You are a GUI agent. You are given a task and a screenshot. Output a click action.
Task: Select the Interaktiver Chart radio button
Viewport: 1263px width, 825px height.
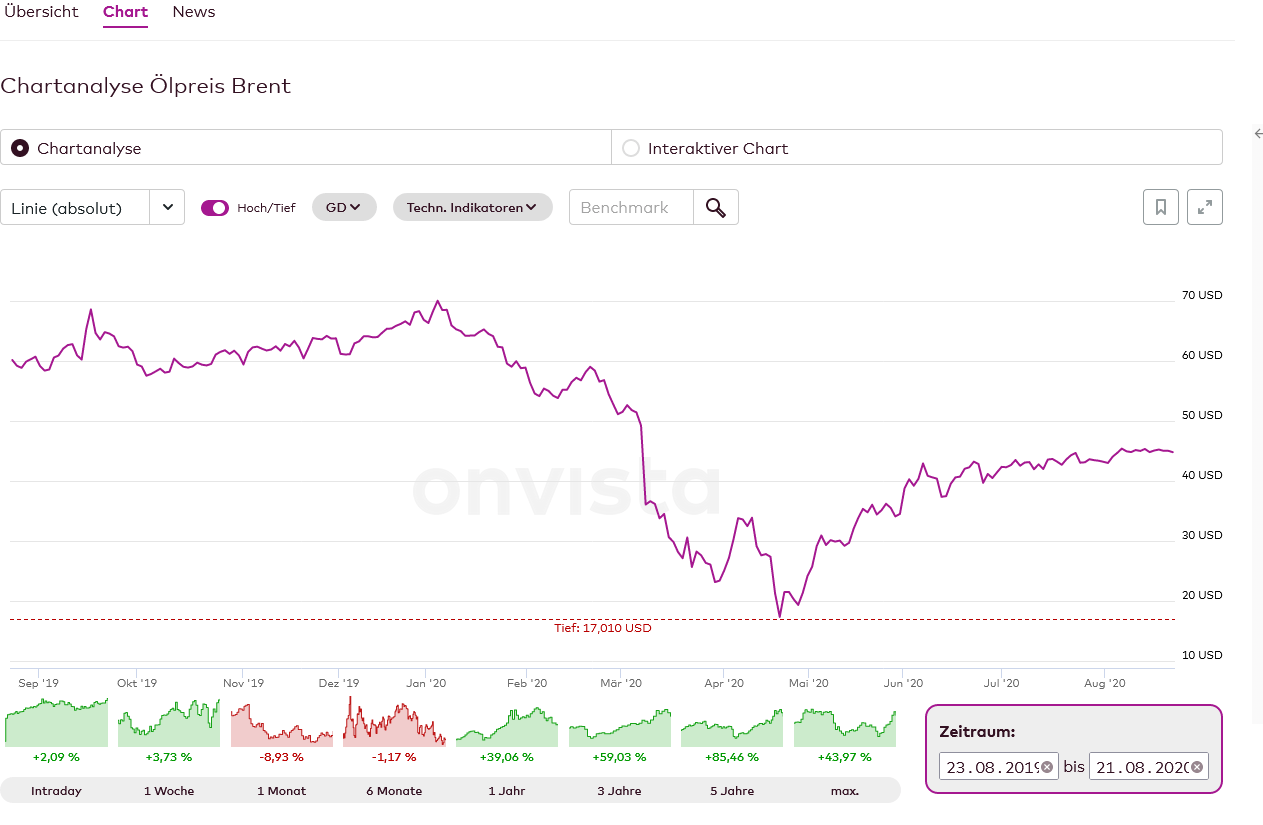[631, 148]
